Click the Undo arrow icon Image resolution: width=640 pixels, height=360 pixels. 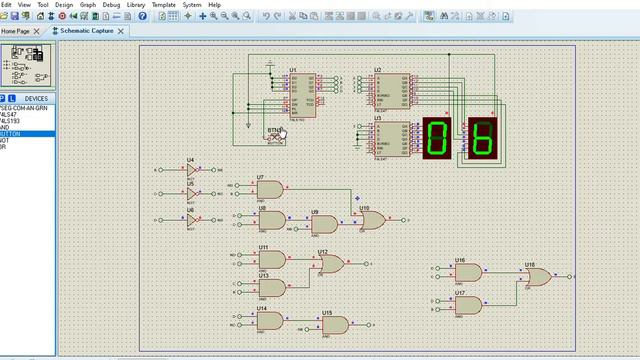point(266,16)
